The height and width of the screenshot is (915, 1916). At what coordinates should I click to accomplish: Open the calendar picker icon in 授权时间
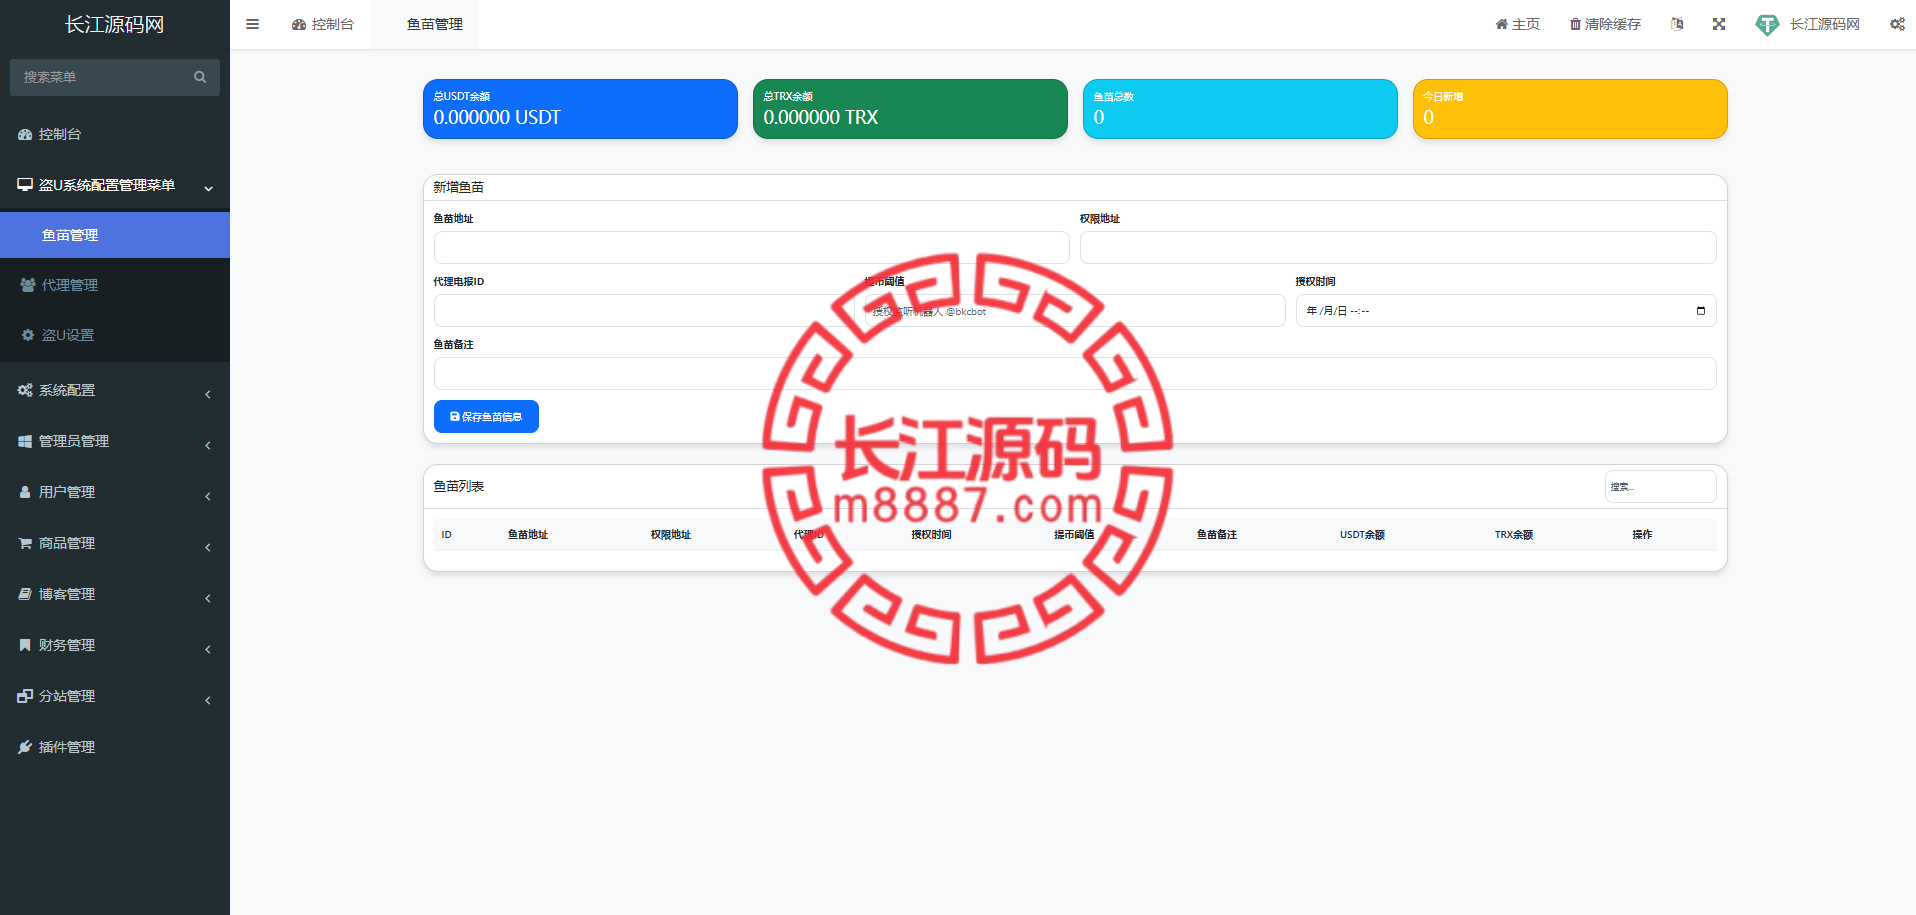[1701, 311]
